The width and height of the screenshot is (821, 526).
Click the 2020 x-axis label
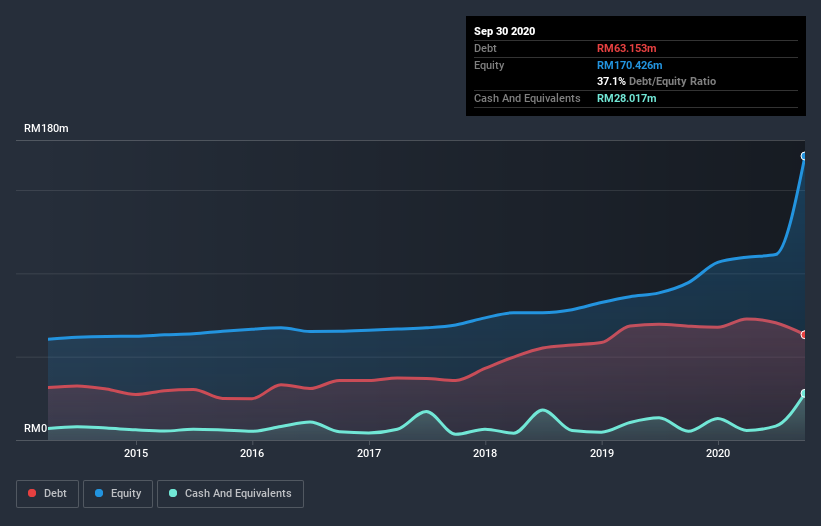(718, 453)
